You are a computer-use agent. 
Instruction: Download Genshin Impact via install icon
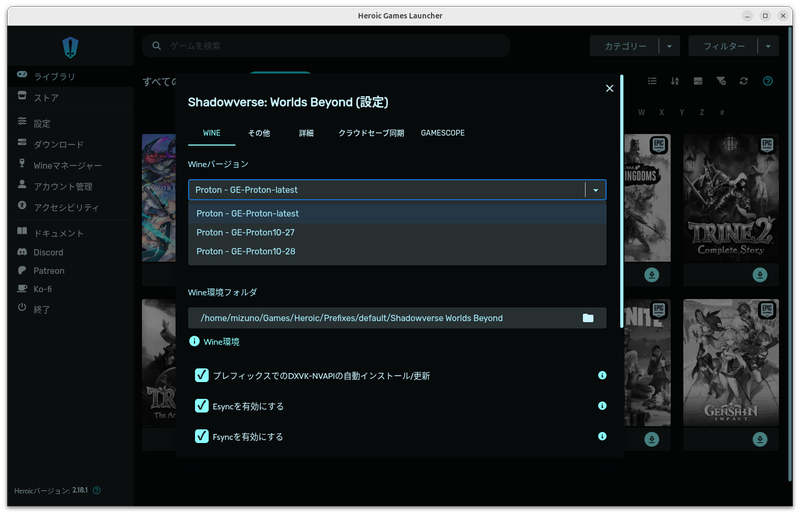(x=760, y=439)
